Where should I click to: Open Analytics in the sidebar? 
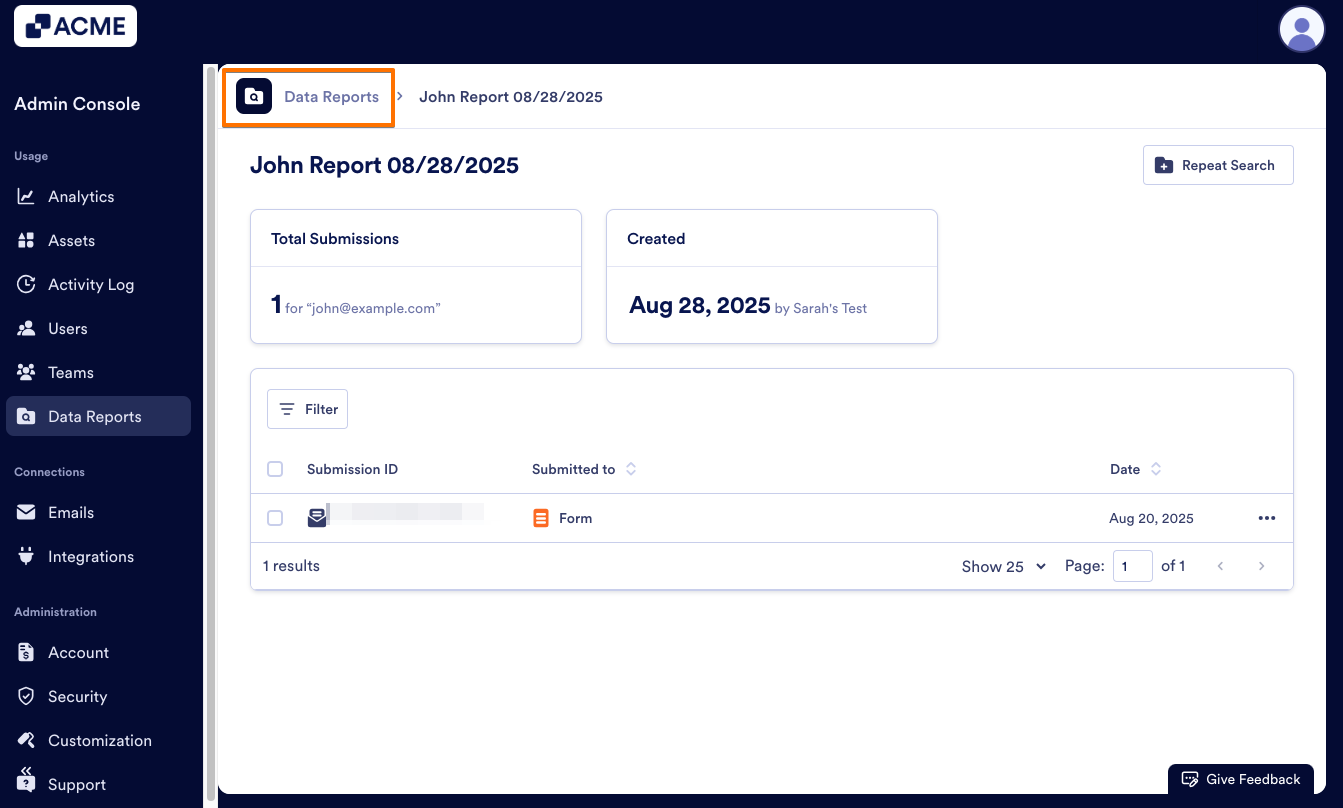pos(81,197)
